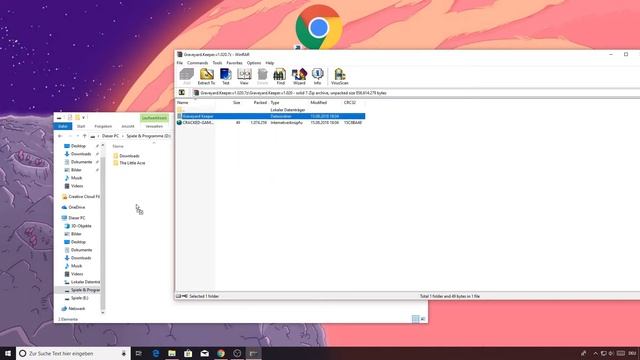Screen dimensions: 640x360
Task: Open the Tools menu in WinRAR
Action: (217, 63)
